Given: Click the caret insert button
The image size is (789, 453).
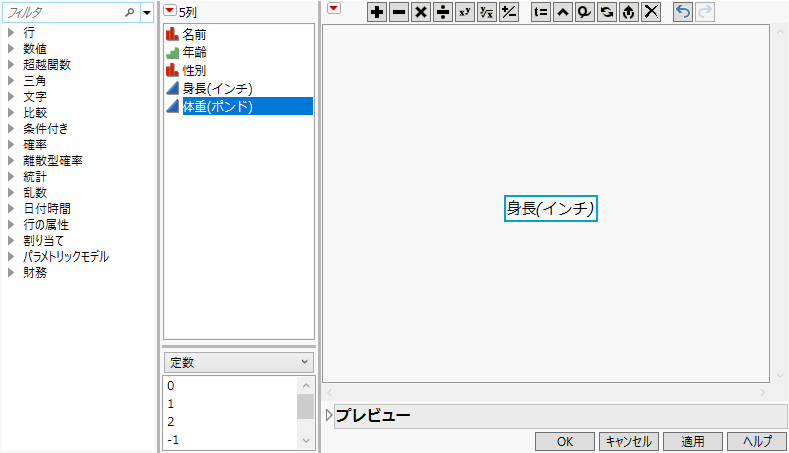Looking at the screenshot, I should click(x=563, y=12).
